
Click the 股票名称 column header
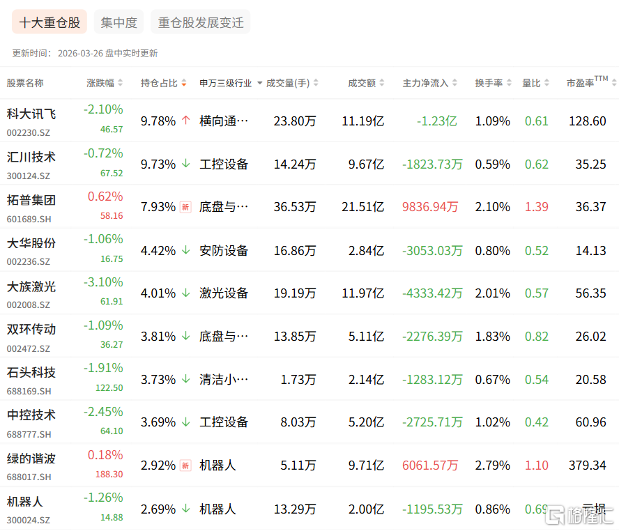(x=25, y=83)
